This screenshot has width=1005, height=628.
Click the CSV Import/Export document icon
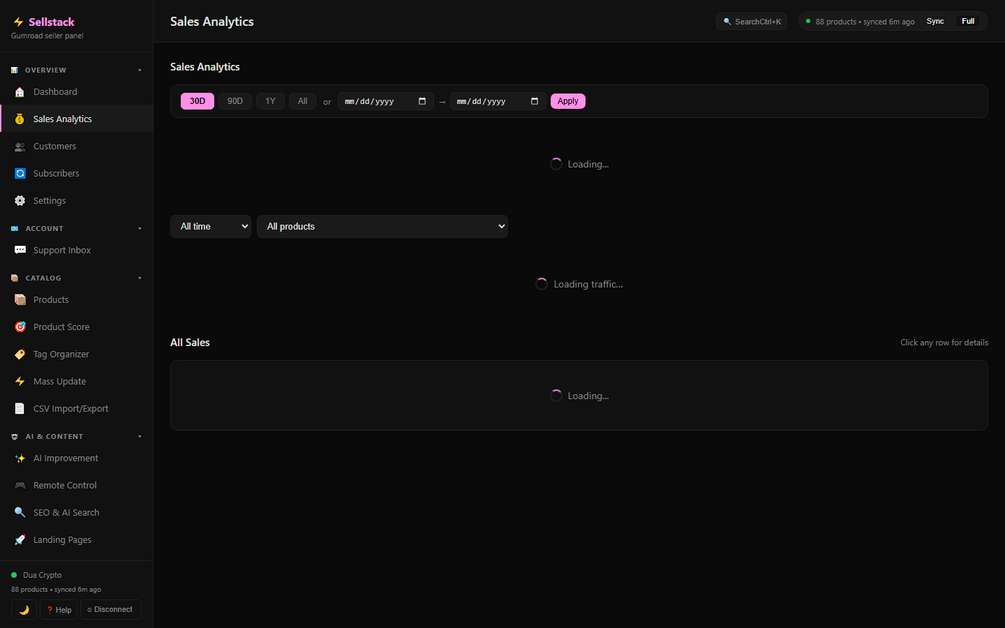pos(20,409)
